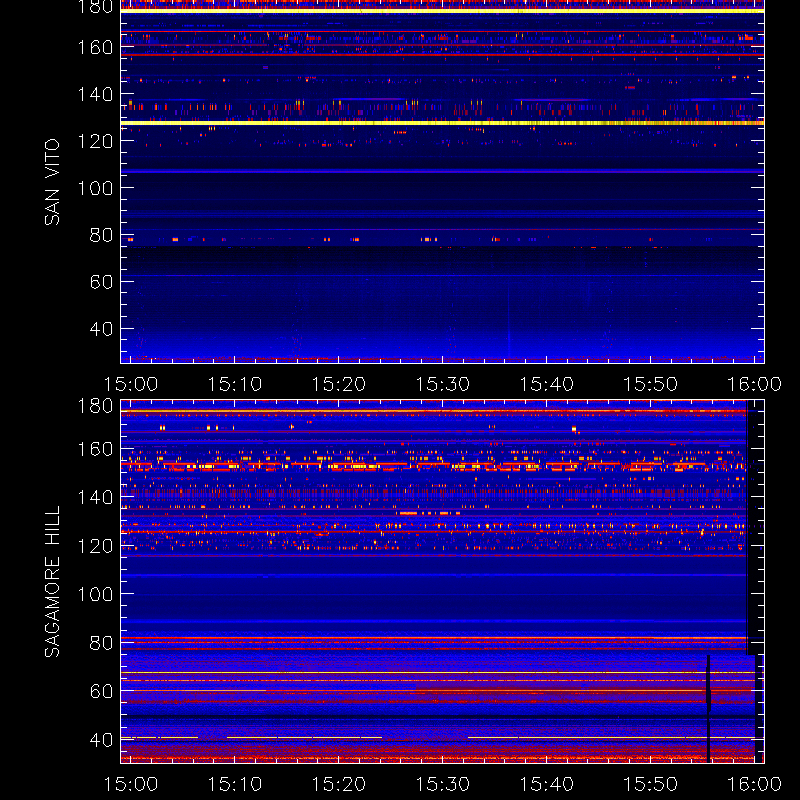Click the 15:40 time label under San Vito plot
This screenshot has width=800, height=800.
[546, 384]
